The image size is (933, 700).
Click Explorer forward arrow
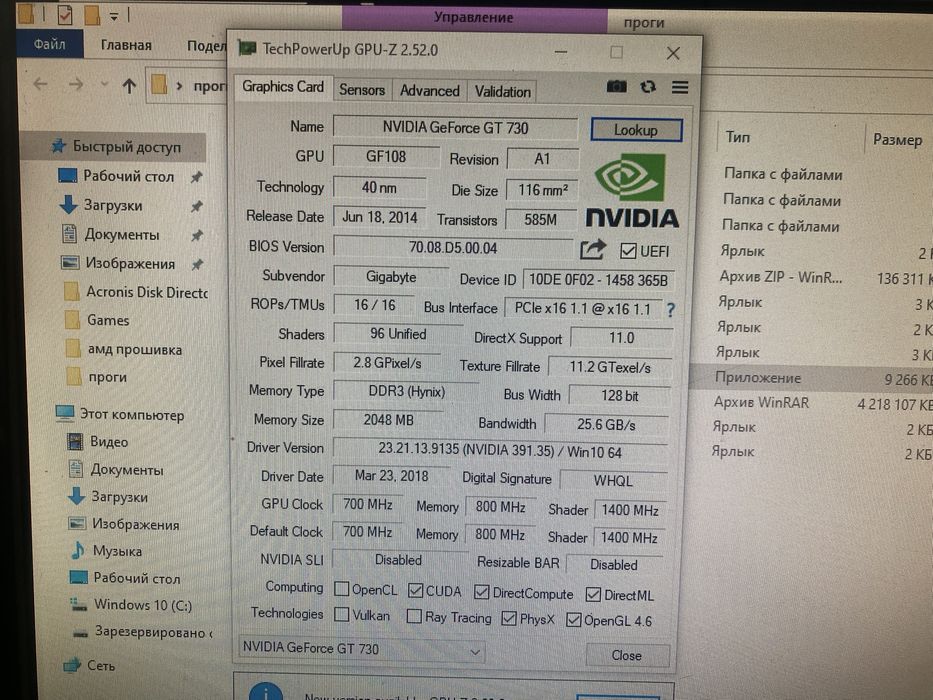click(x=76, y=85)
